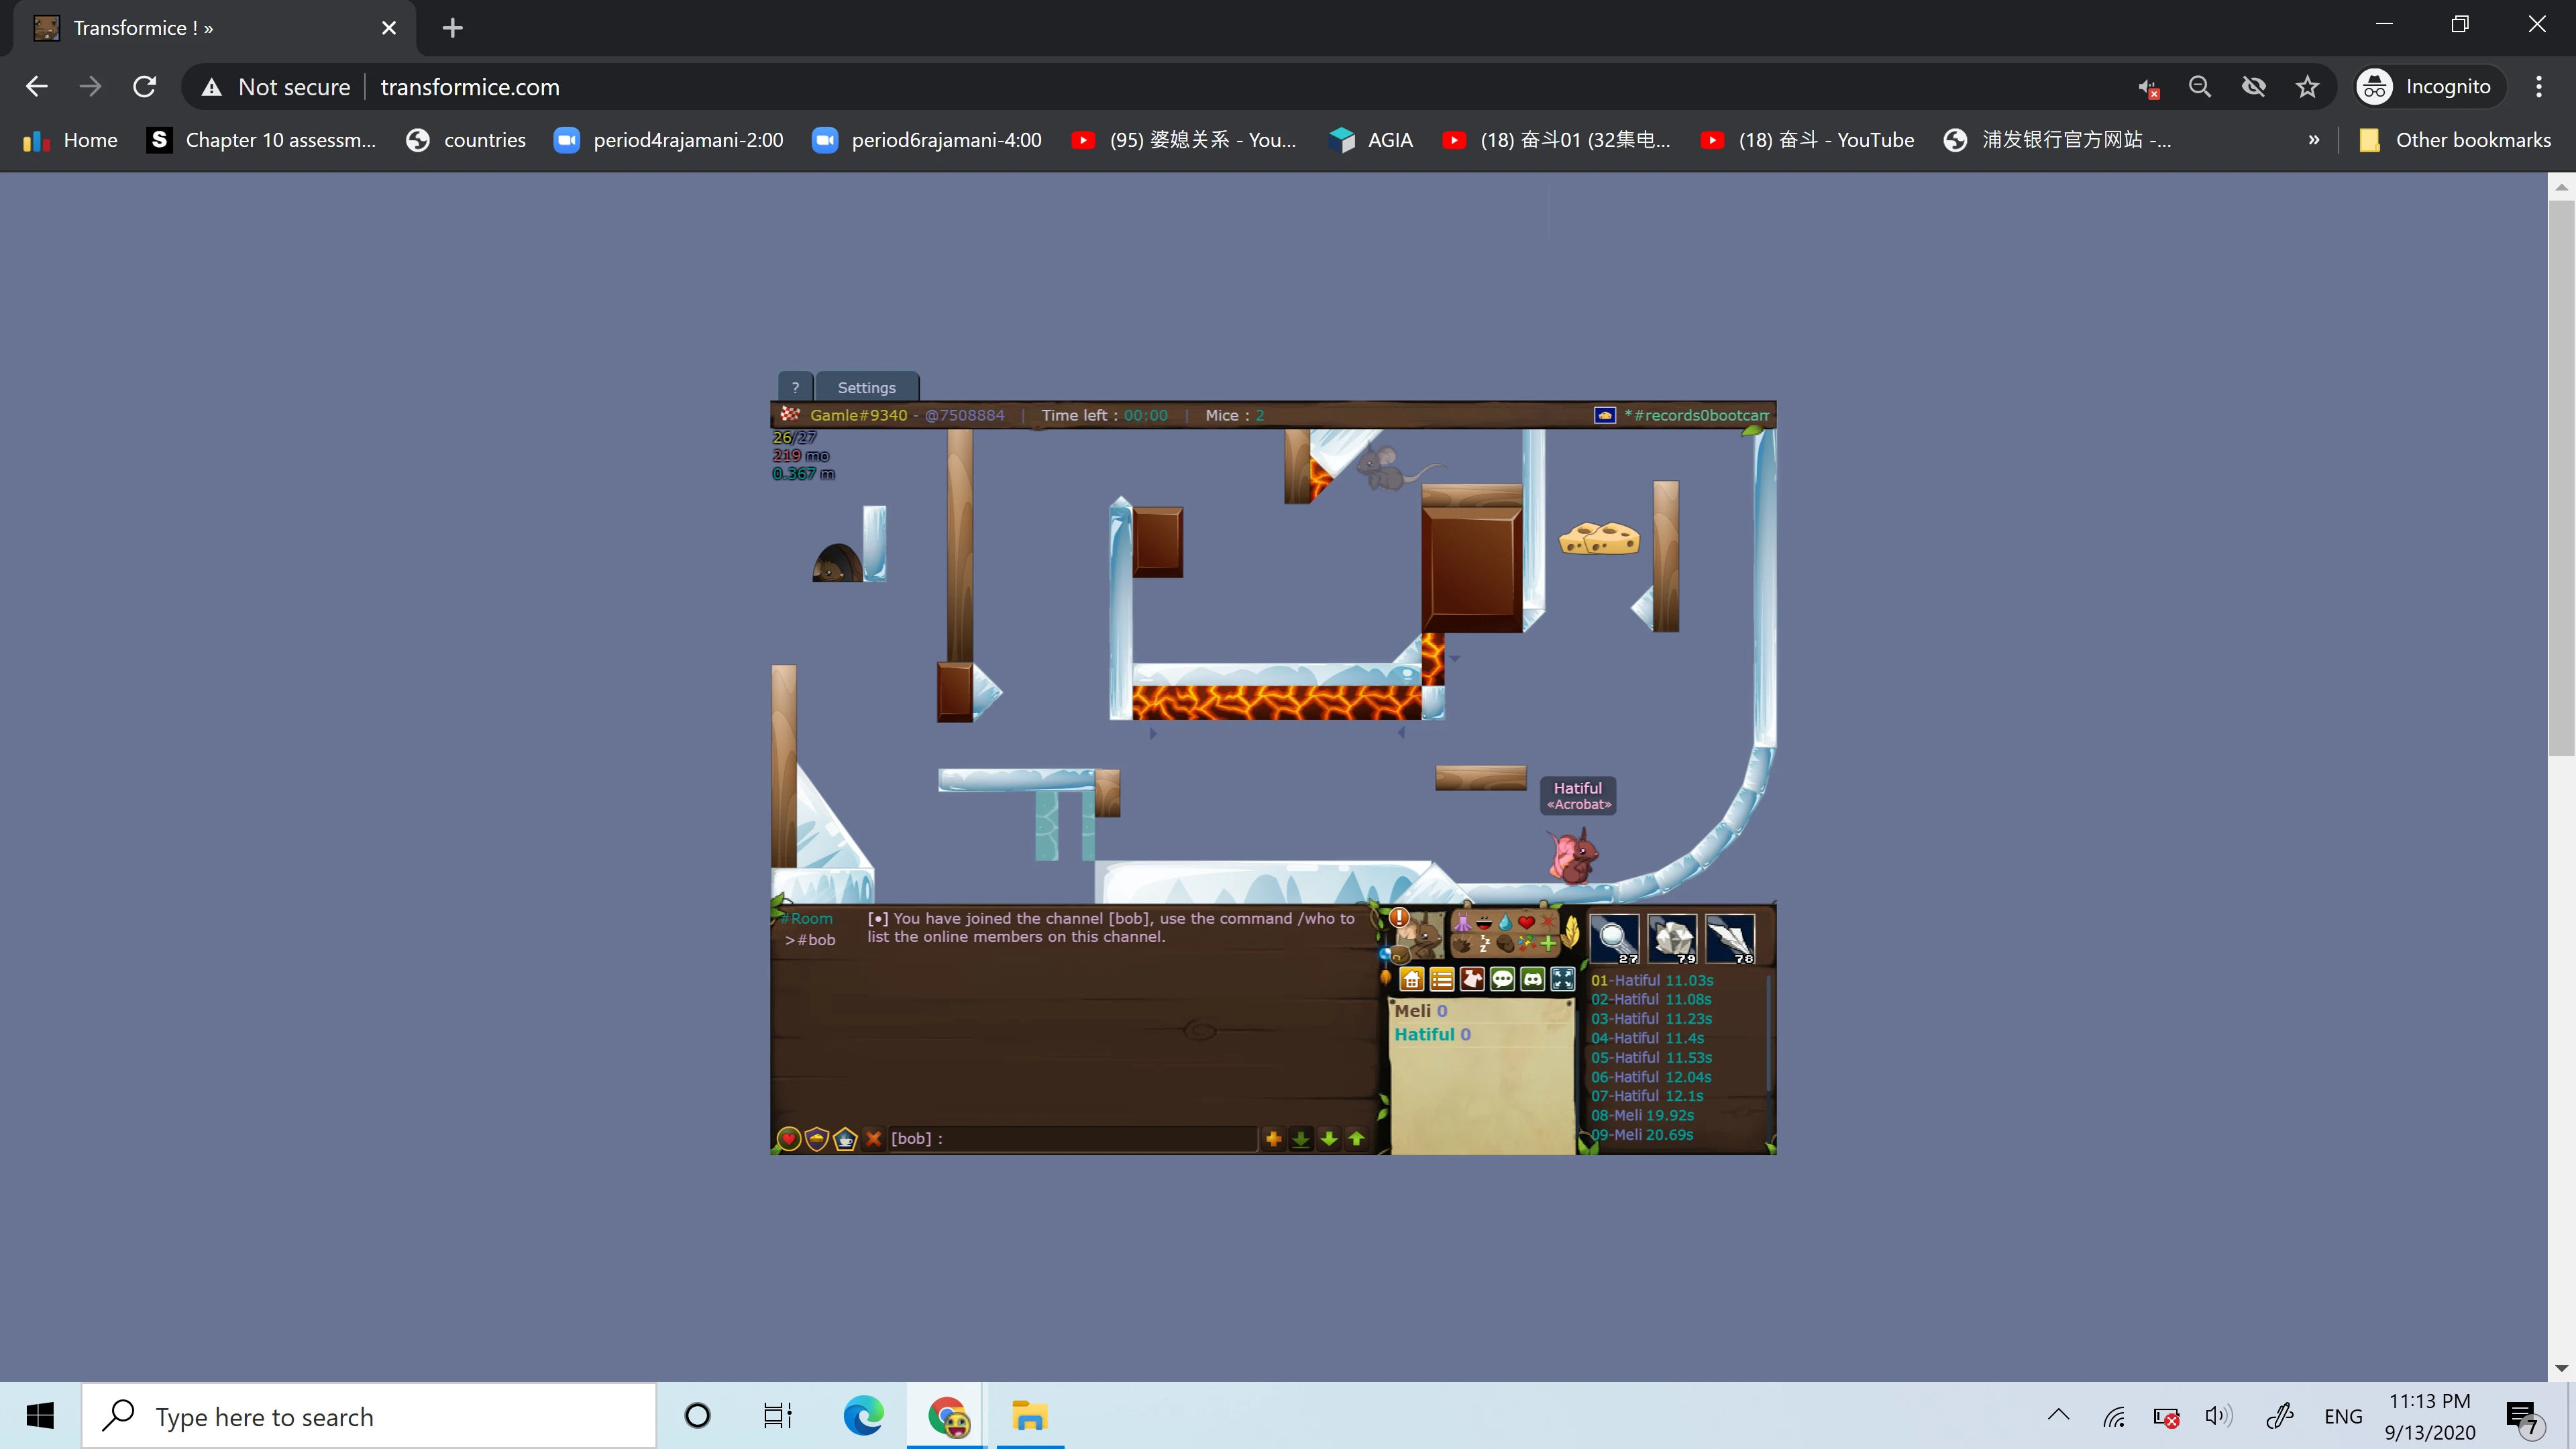
Task: Select the #bob chat channel tab
Action: (x=811, y=940)
